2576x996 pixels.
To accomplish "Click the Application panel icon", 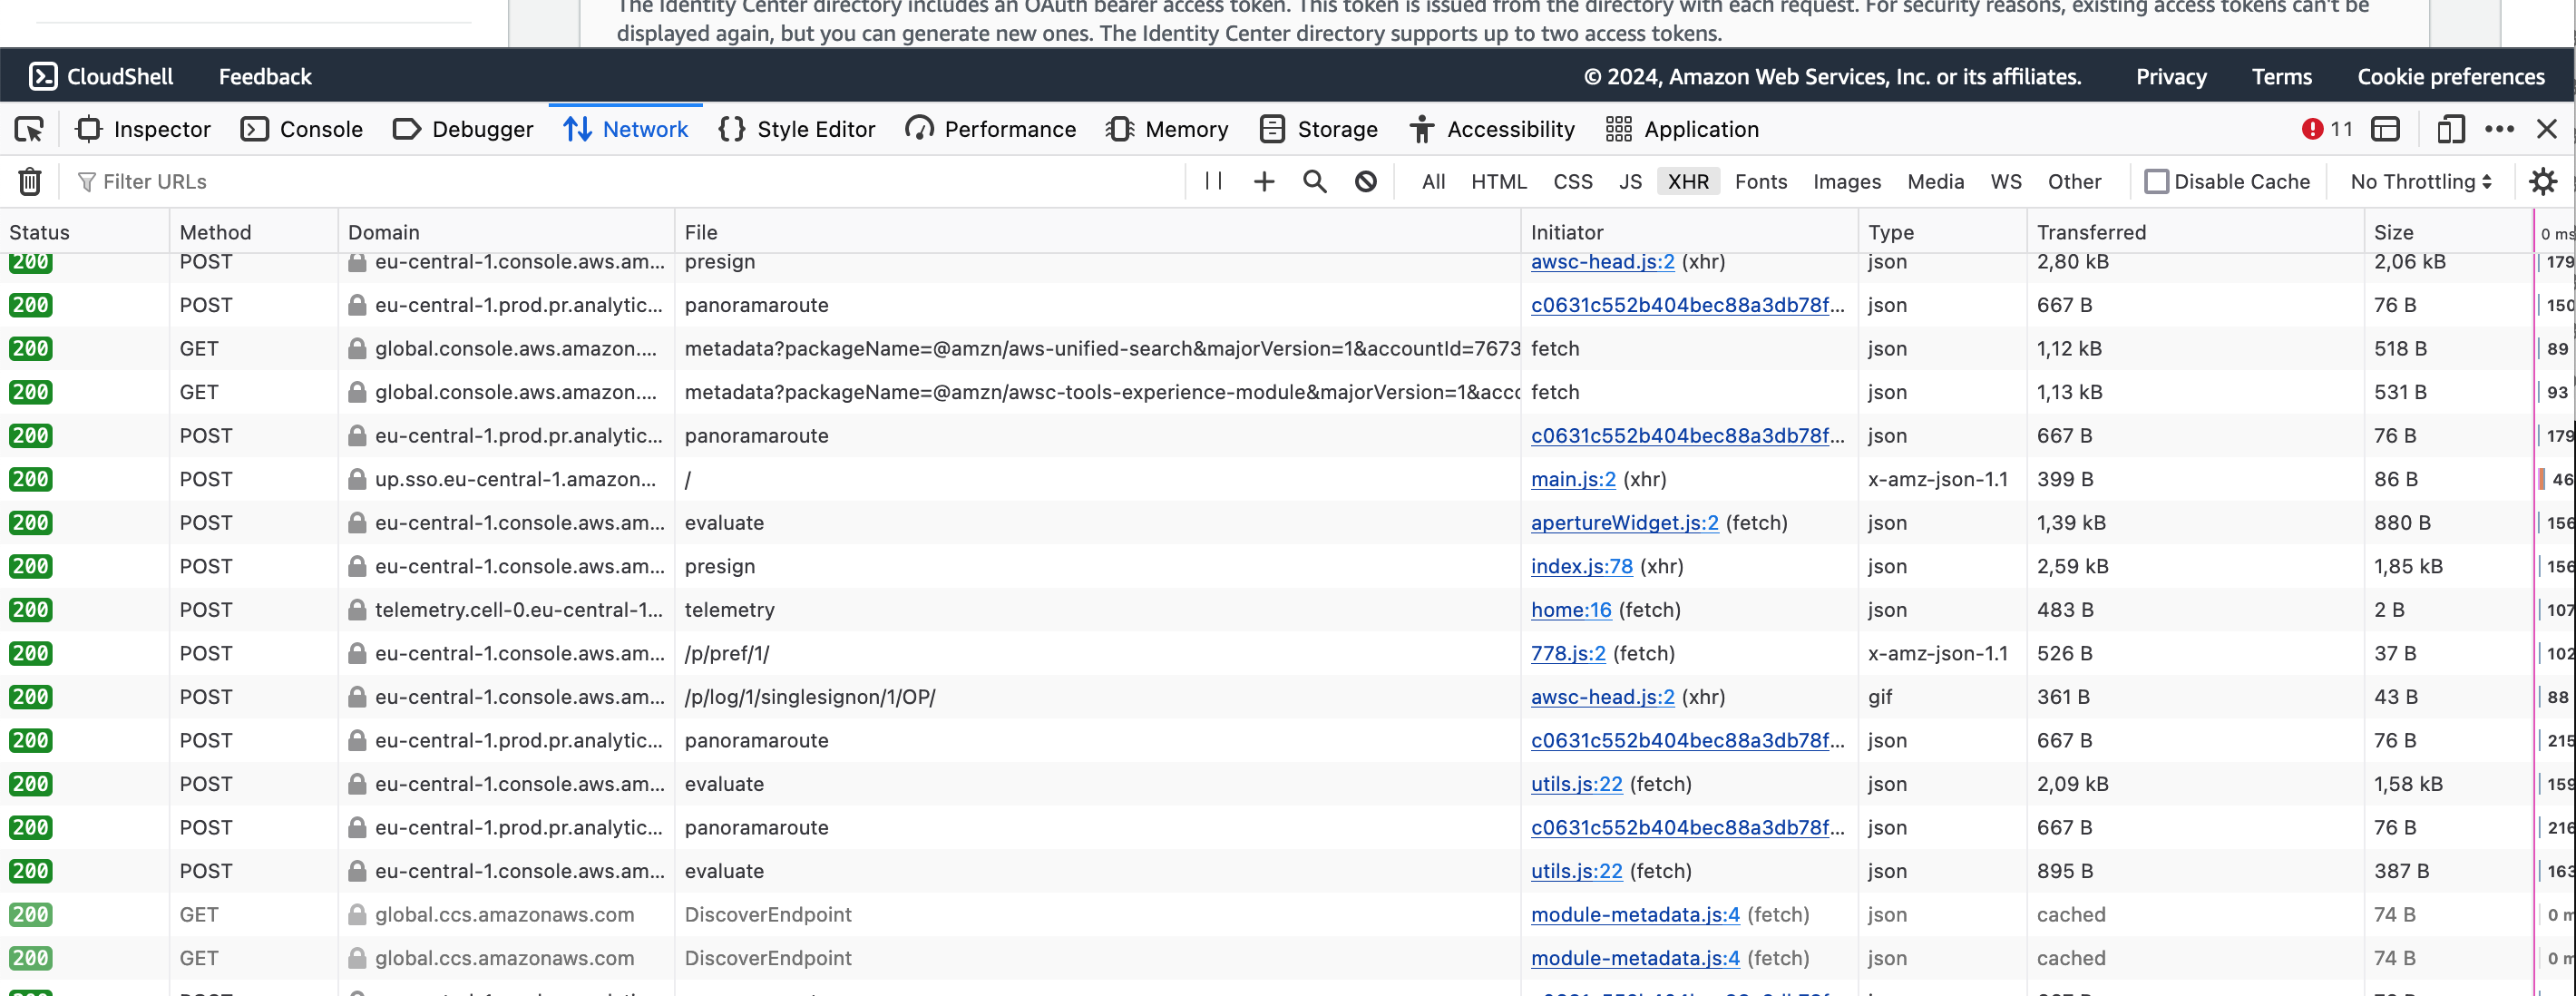I will (x=1620, y=127).
